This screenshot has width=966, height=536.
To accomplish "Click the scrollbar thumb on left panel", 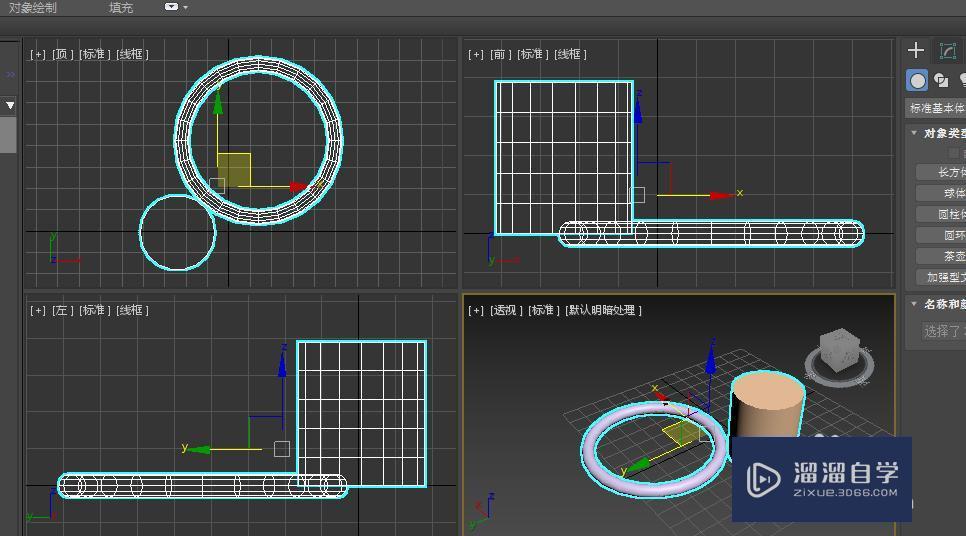I will click(x=8, y=135).
